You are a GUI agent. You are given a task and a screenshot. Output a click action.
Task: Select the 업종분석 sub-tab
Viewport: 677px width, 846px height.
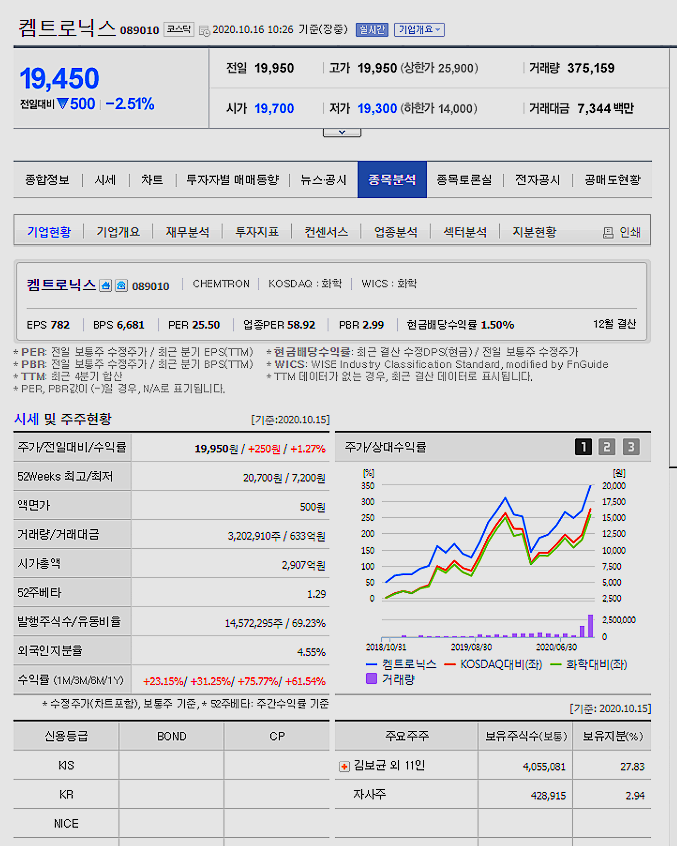coord(396,232)
